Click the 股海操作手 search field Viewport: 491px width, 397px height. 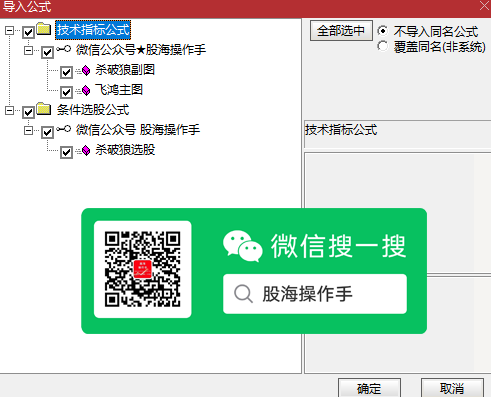pyautogui.click(x=315, y=294)
